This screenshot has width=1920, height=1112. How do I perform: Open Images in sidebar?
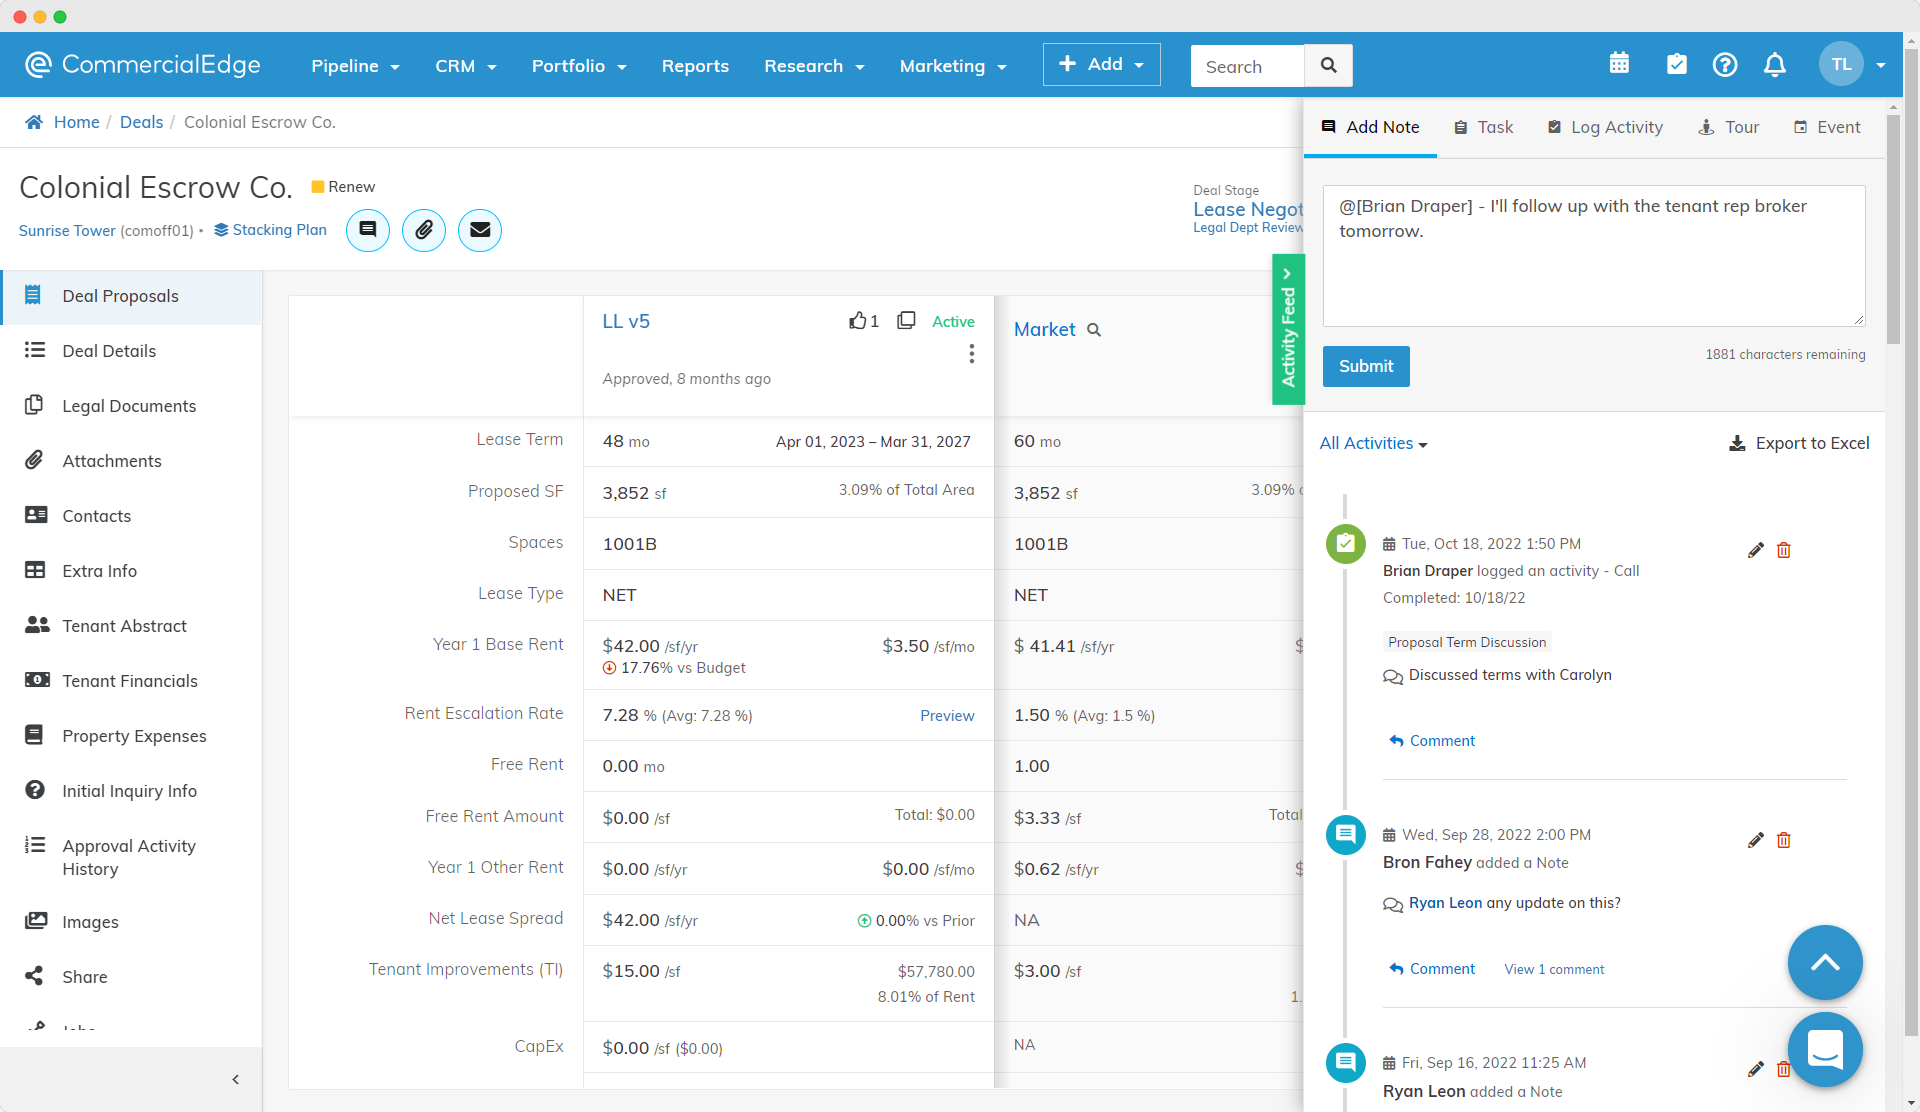131,922
